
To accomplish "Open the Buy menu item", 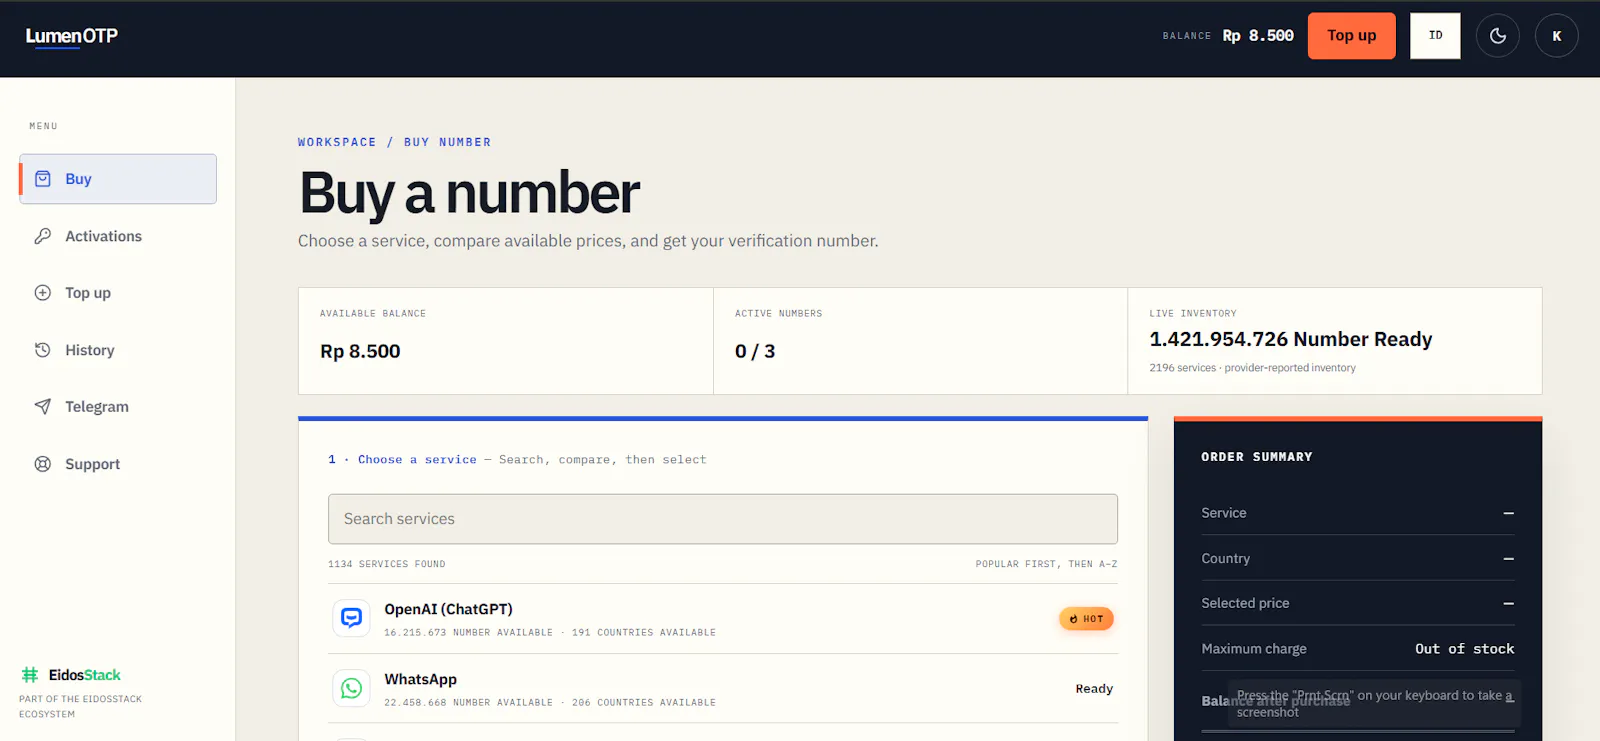I will (x=118, y=179).
